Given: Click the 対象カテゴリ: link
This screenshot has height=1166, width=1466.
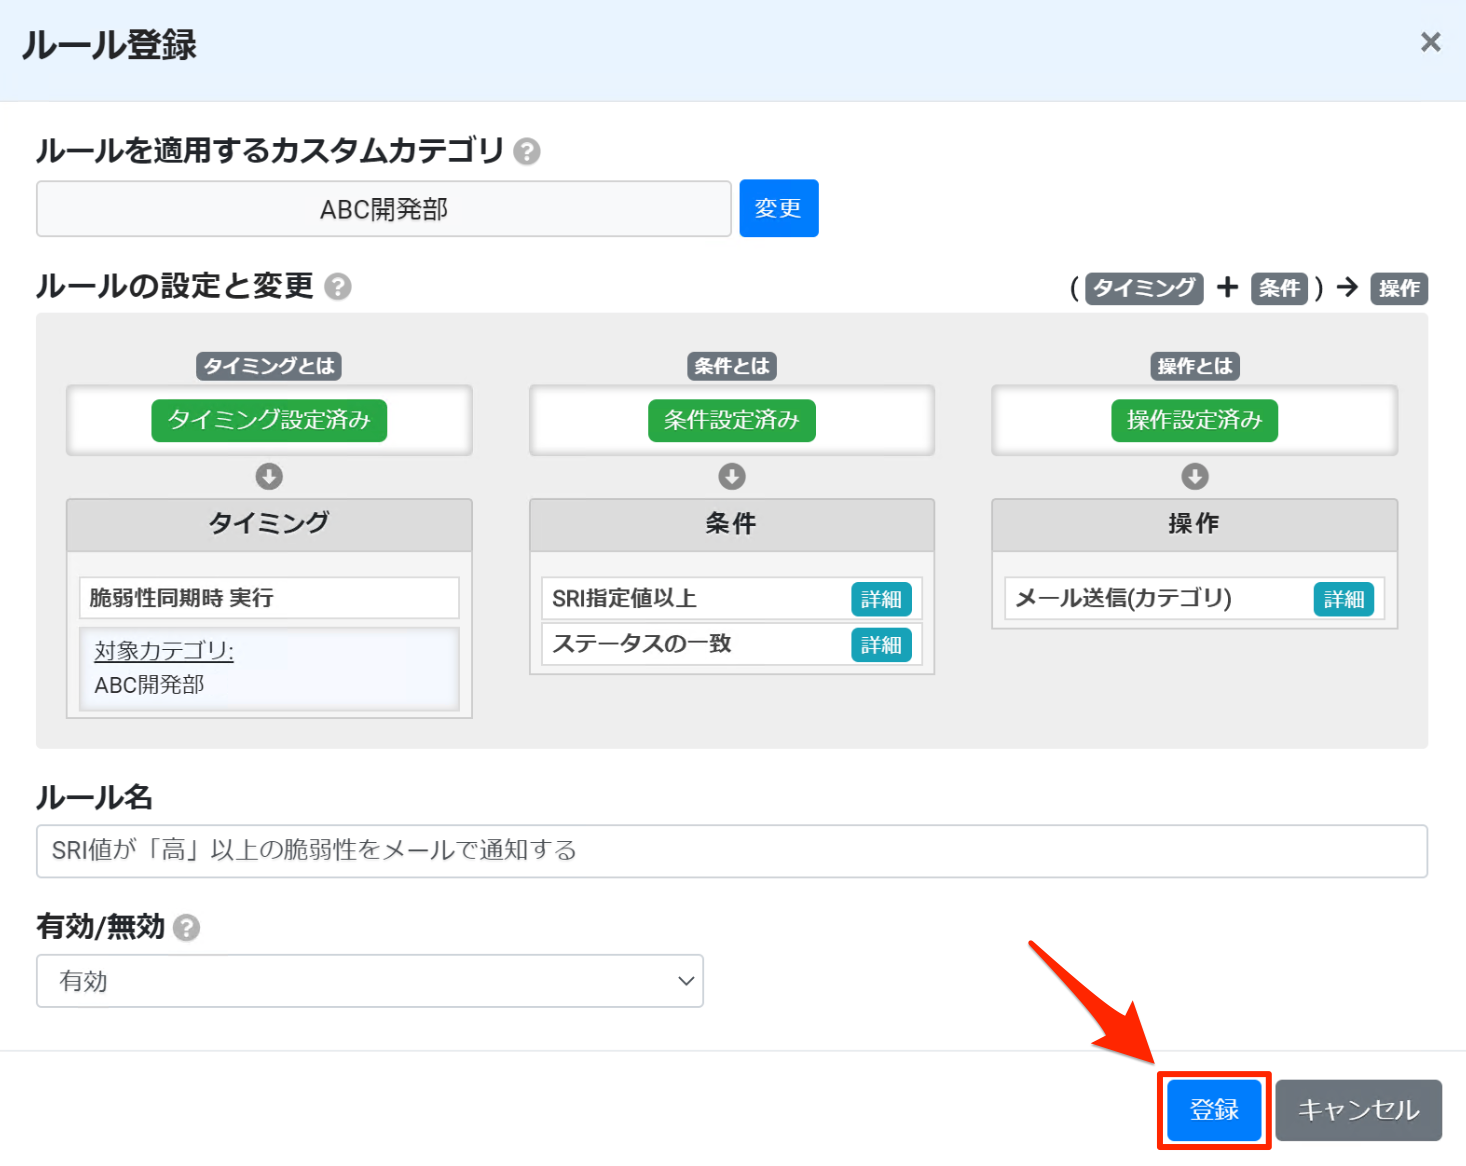Looking at the screenshot, I should pyautogui.click(x=164, y=651).
